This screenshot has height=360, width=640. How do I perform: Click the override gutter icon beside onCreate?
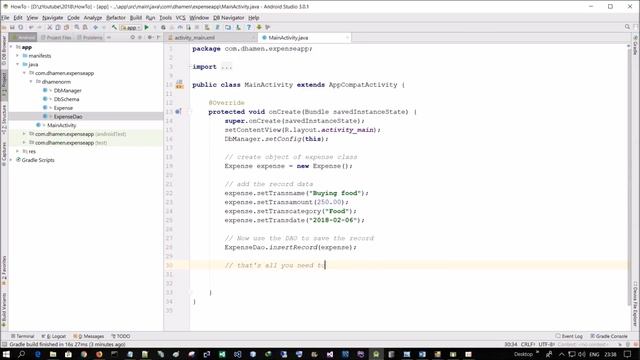[178, 111]
